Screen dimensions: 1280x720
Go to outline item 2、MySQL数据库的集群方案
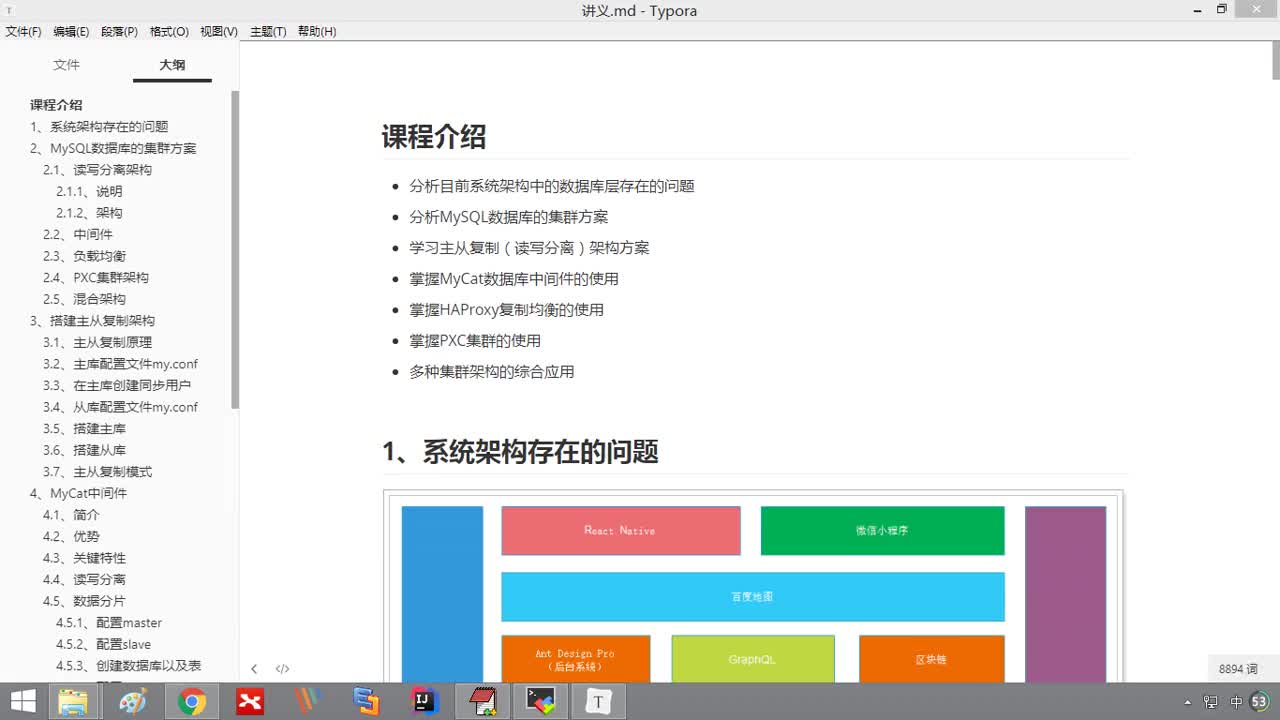113,148
